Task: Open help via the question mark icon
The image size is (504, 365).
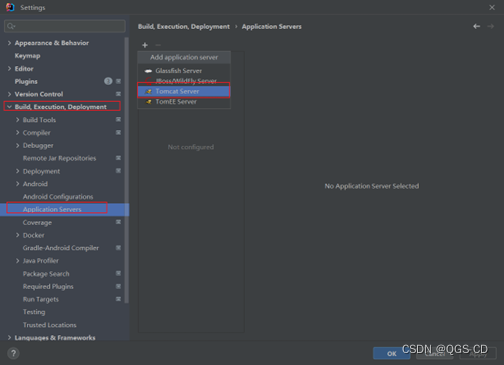Action: tap(13, 353)
